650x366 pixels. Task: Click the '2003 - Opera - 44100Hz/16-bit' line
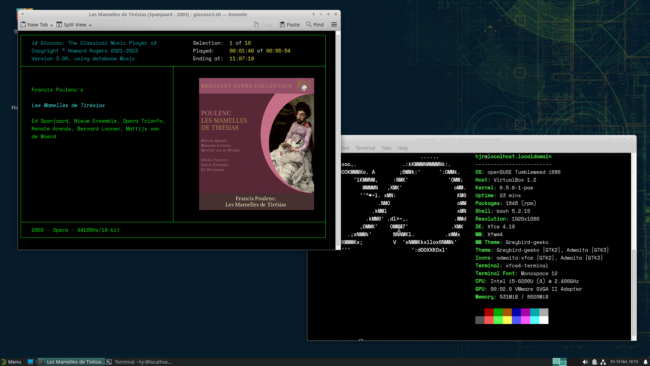(75, 230)
